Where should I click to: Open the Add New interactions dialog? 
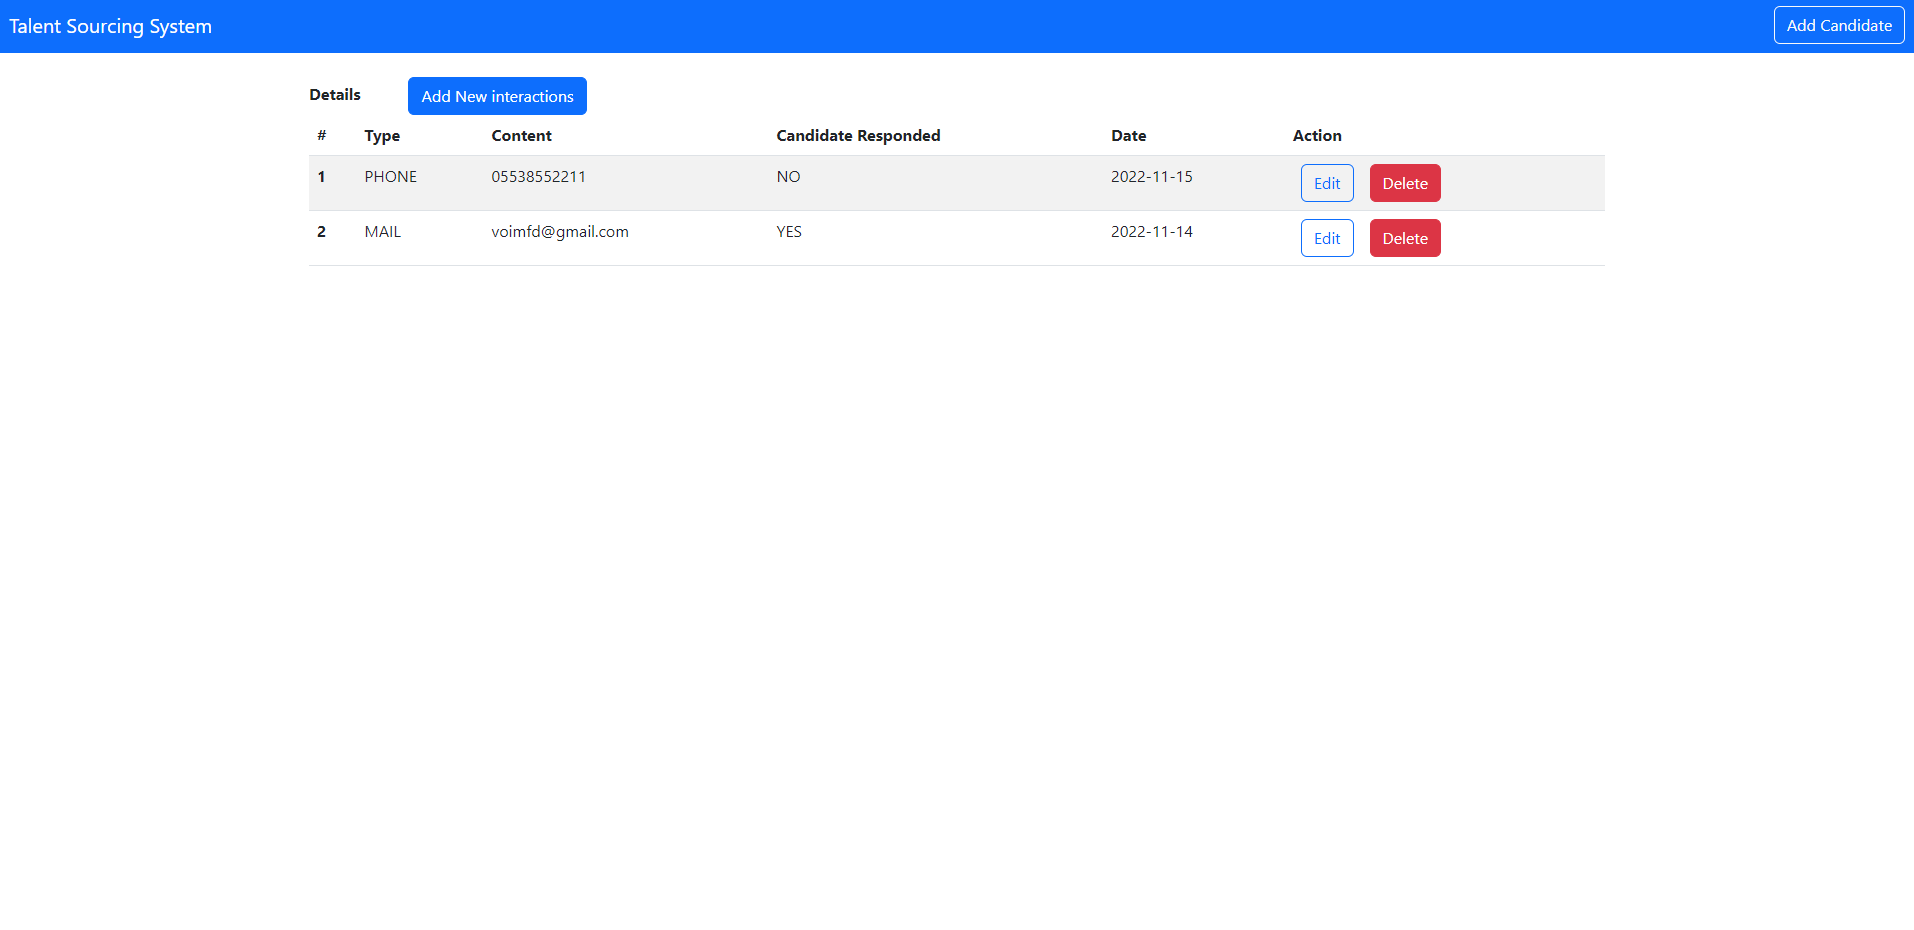tap(497, 96)
